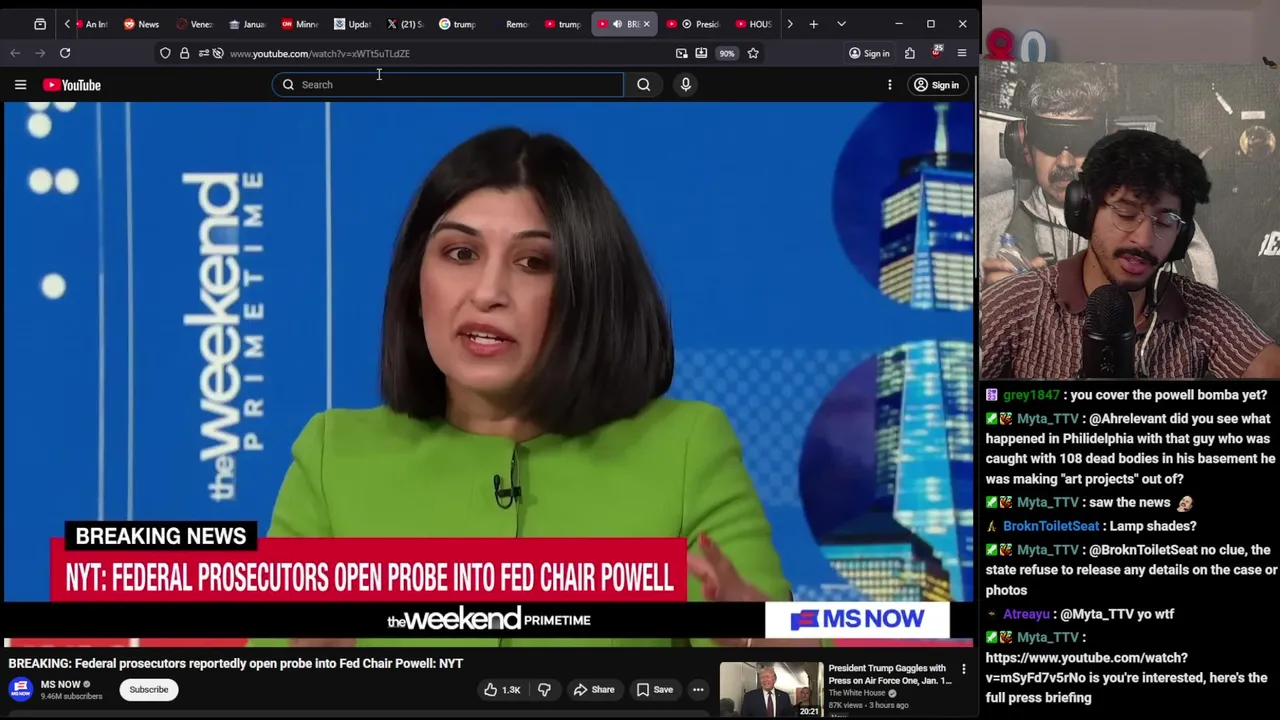Image resolution: width=1280 pixels, height=720 pixels.
Task: Click the autoplay blocked icon in address bar
Action: (218, 53)
